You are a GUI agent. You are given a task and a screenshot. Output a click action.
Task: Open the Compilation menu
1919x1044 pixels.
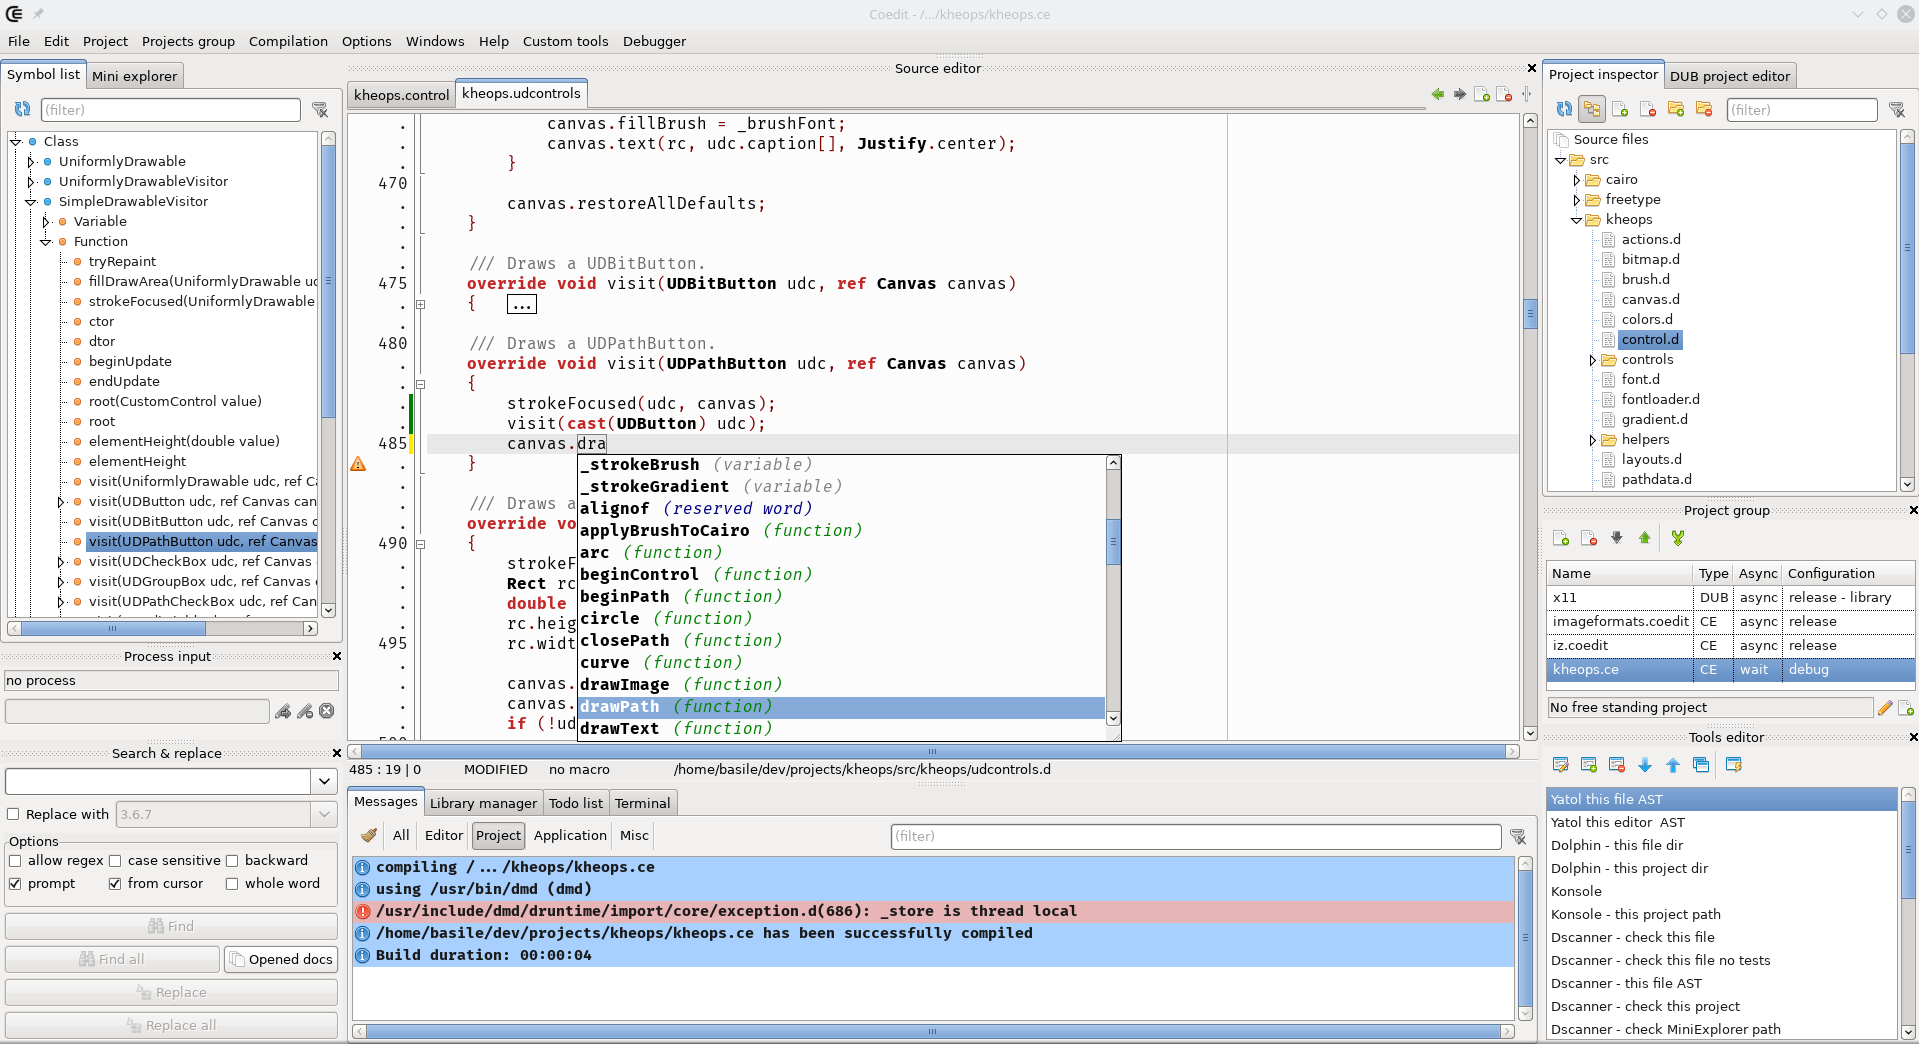[288, 41]
